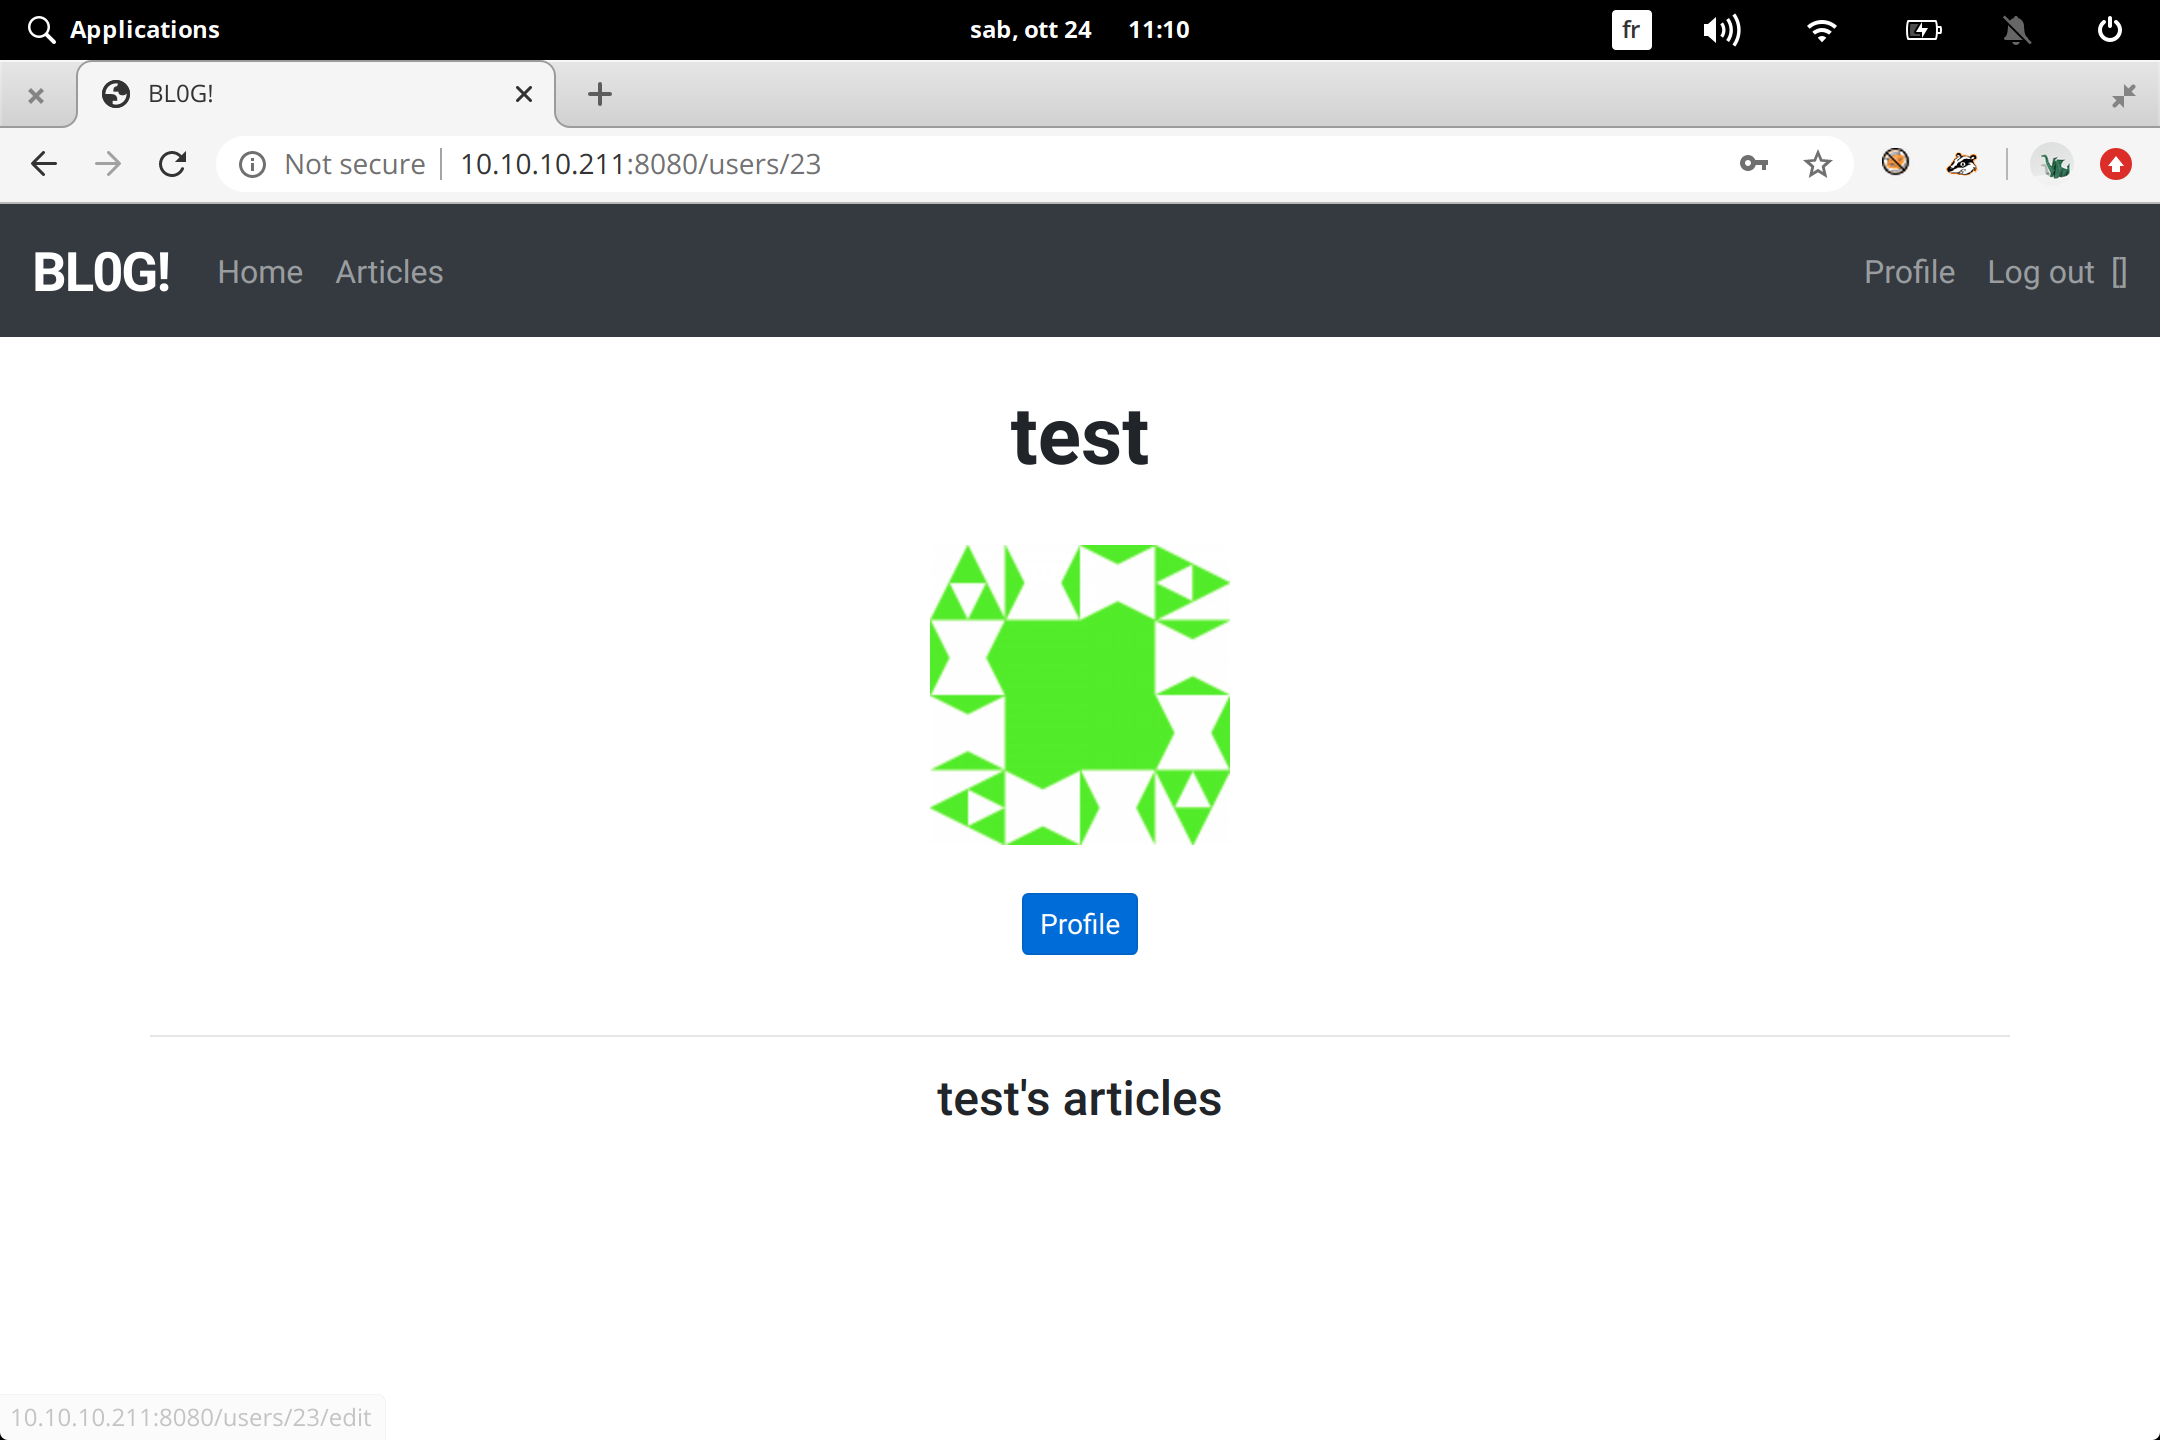Click the green identicon avatar image
The height and width of the screenshot is (1440, 2160).
point(1079,695)
